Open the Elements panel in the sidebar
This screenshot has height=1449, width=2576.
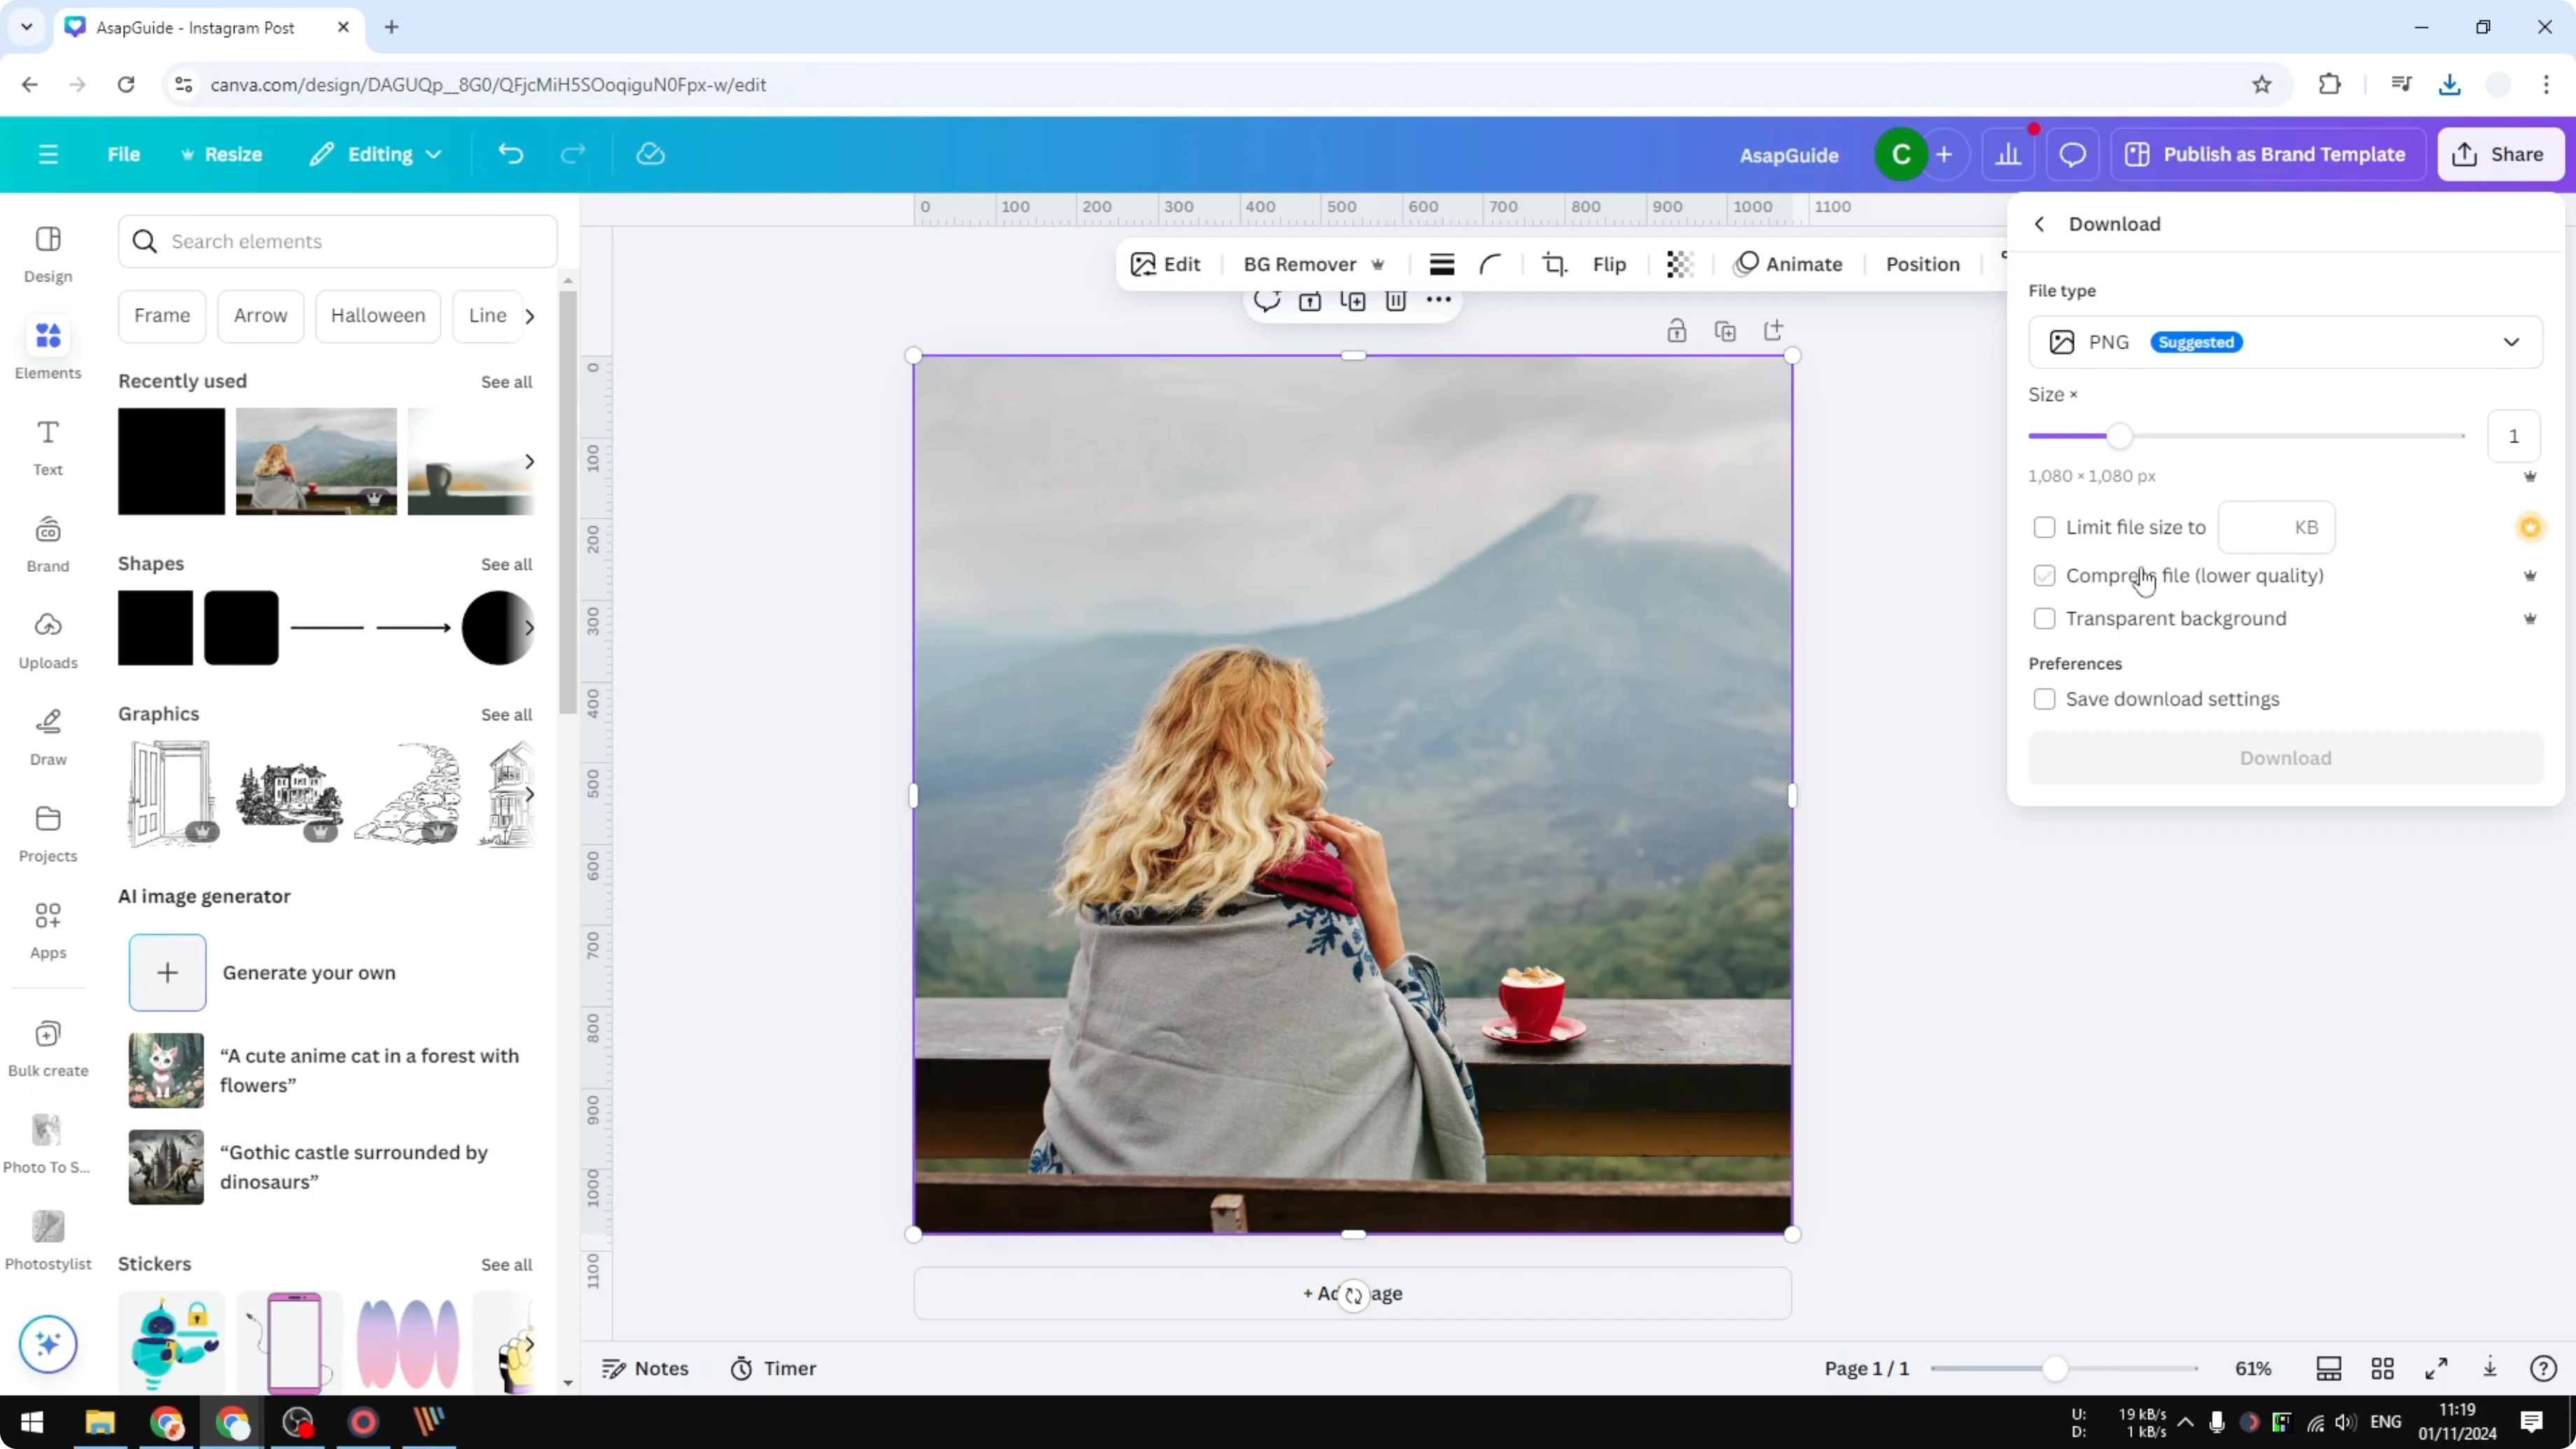47,348
